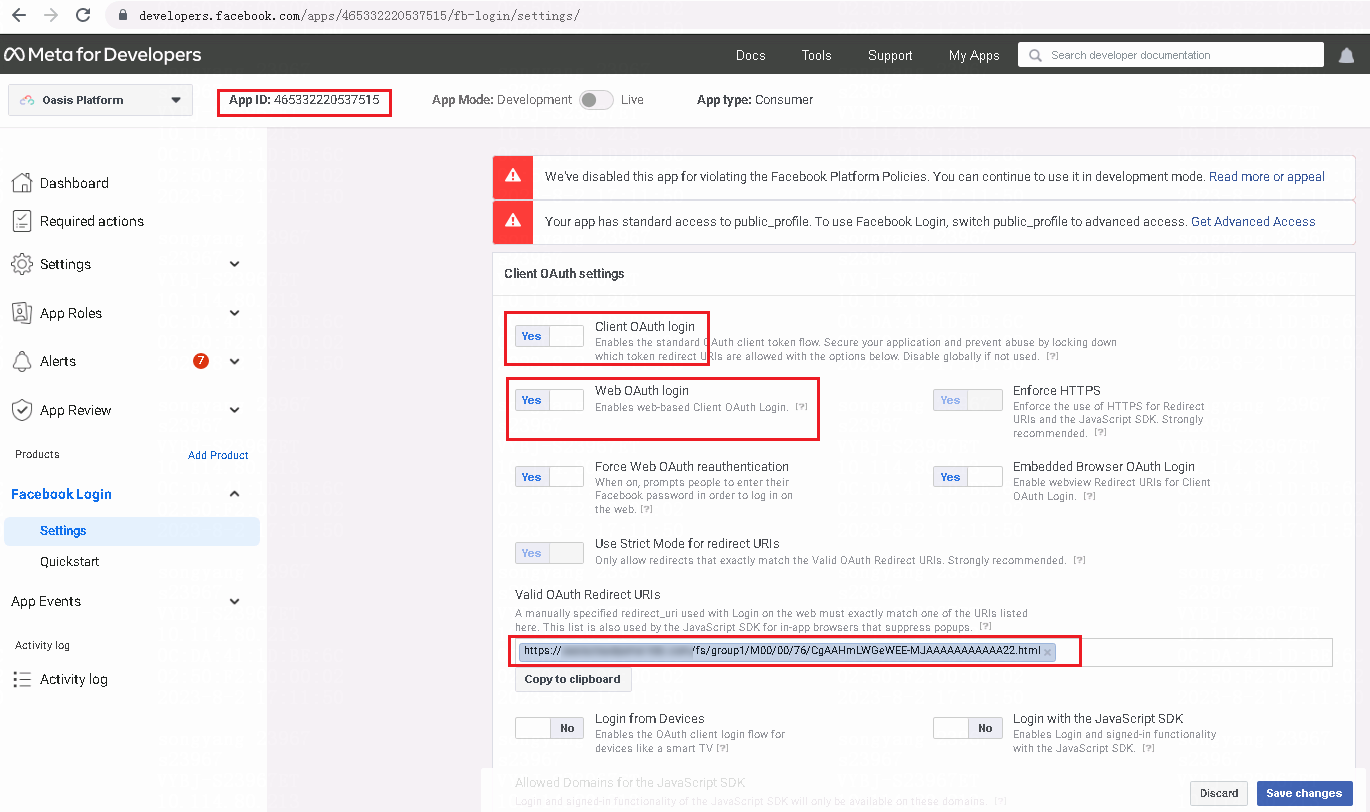Open the Docs menu
The image size is (1370, 812).
tap(750, 55)
